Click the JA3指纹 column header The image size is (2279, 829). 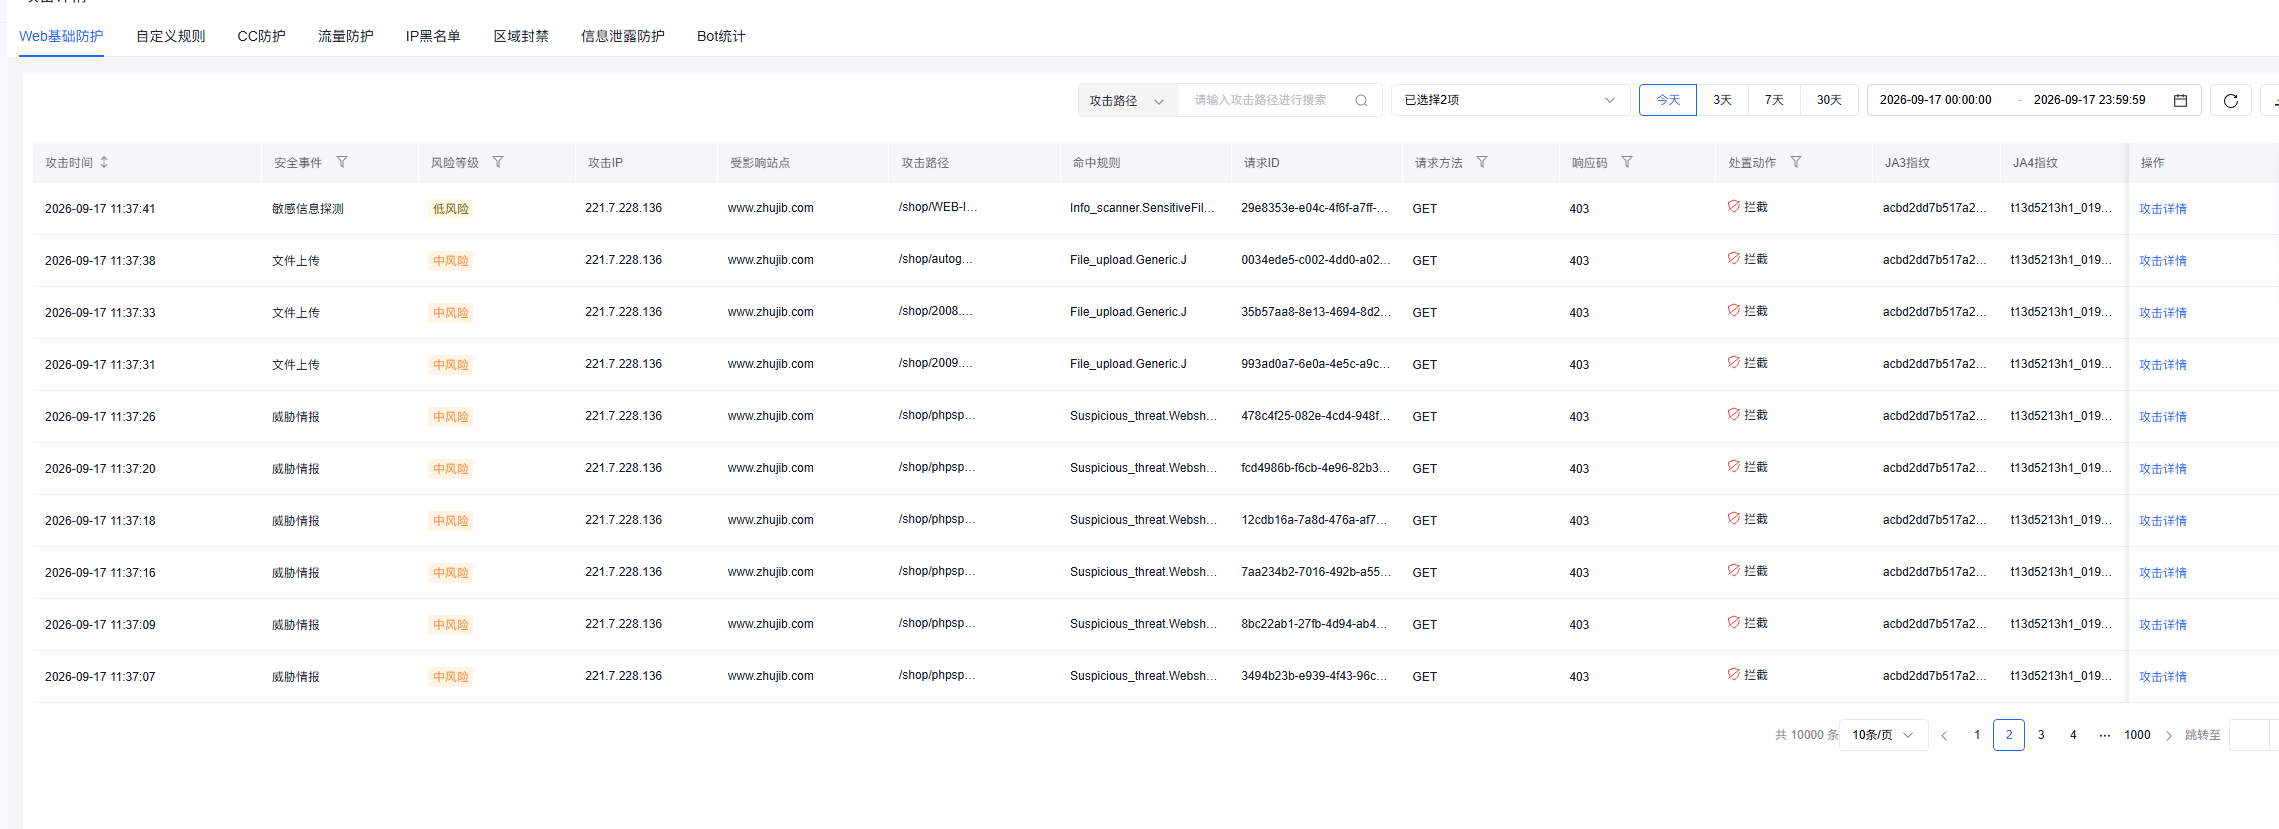pyautogui.click(x=1907, y=162)
